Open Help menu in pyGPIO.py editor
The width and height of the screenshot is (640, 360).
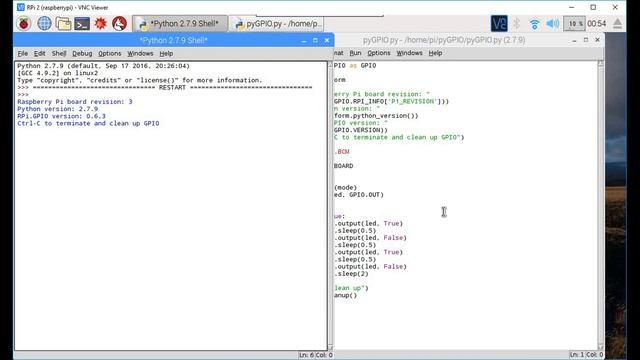435,53
